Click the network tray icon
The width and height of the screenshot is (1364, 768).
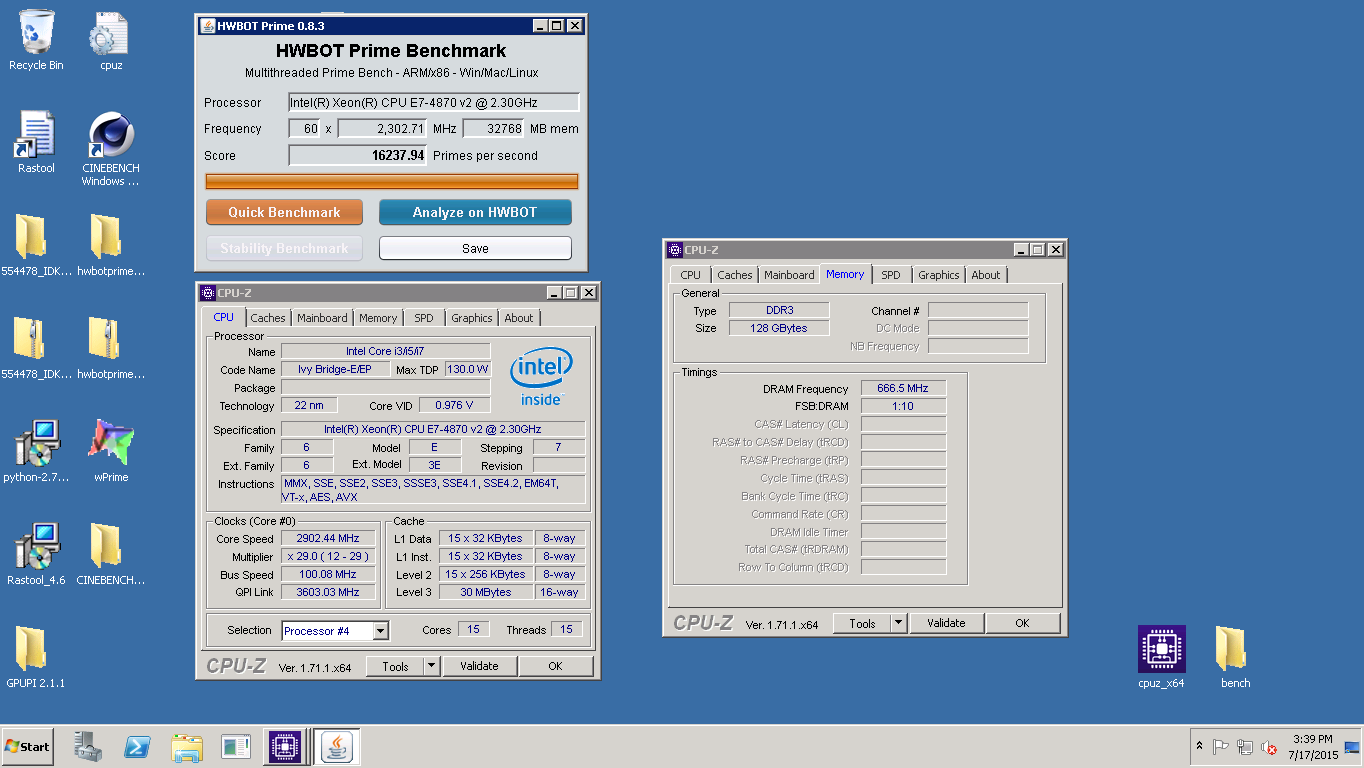tap(1245, 747)
